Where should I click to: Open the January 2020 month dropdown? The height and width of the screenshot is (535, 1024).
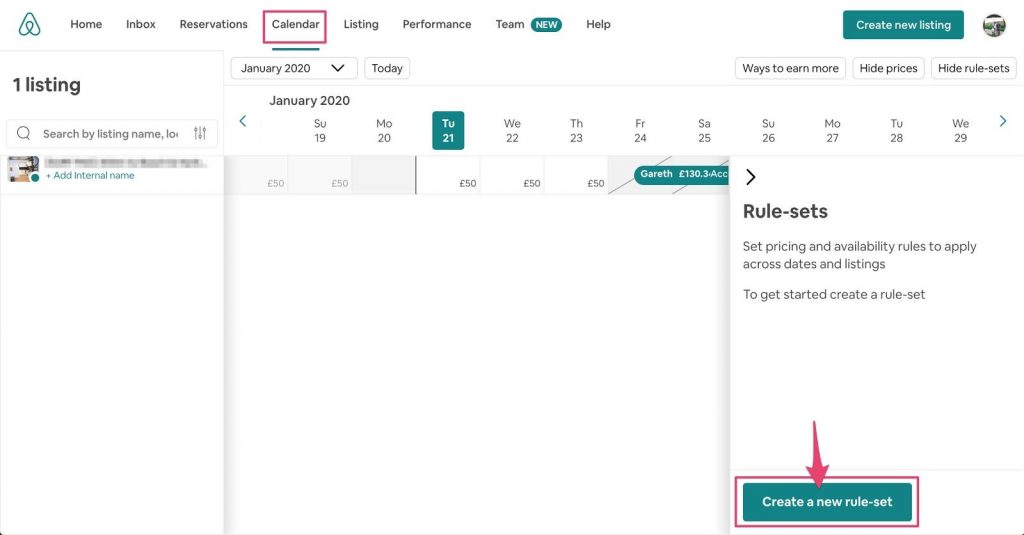[293, 68]
